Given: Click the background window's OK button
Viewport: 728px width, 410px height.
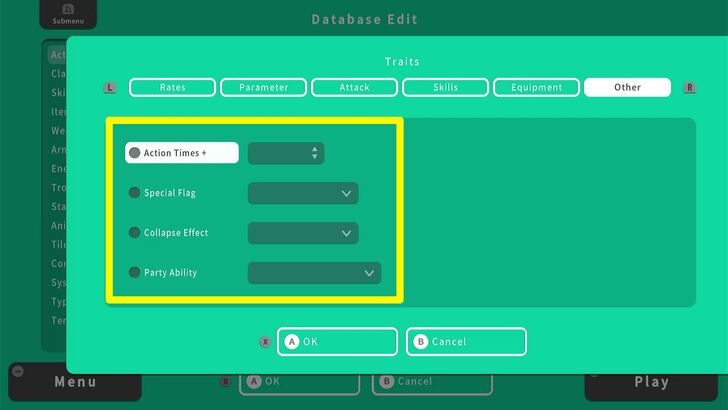Looking at the screenshot, I should click(x=299, y=383).
